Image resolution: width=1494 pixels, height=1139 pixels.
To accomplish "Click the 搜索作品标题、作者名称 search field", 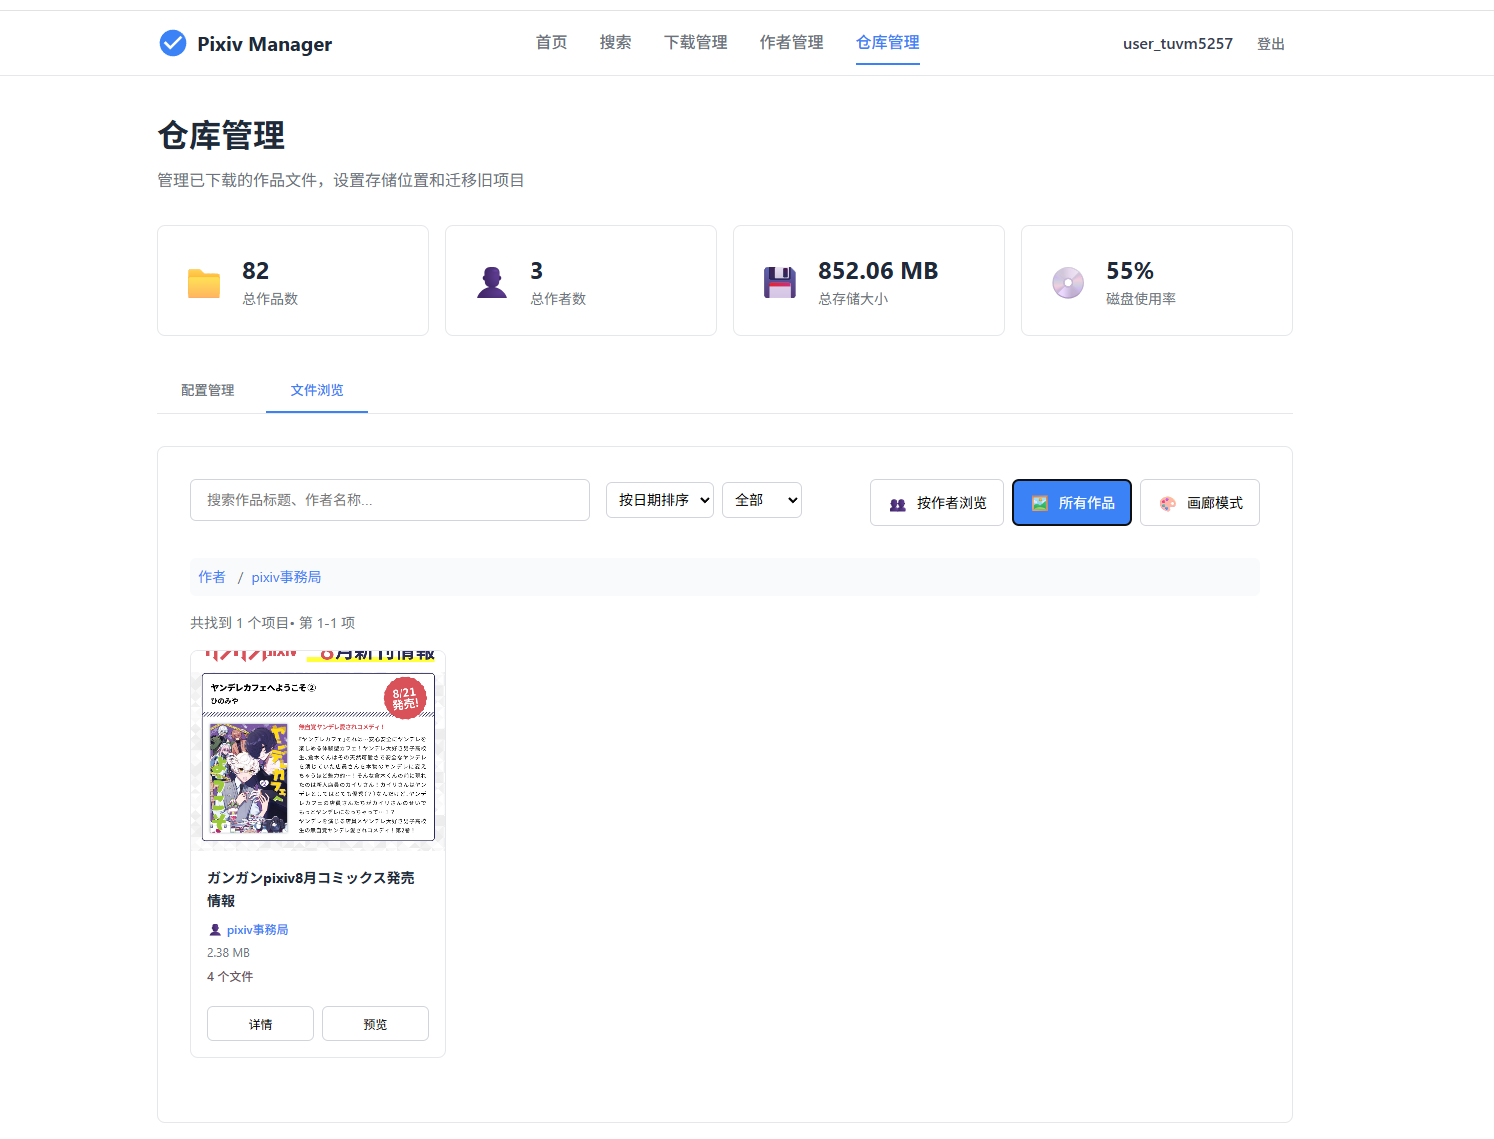I will point(390,500).
